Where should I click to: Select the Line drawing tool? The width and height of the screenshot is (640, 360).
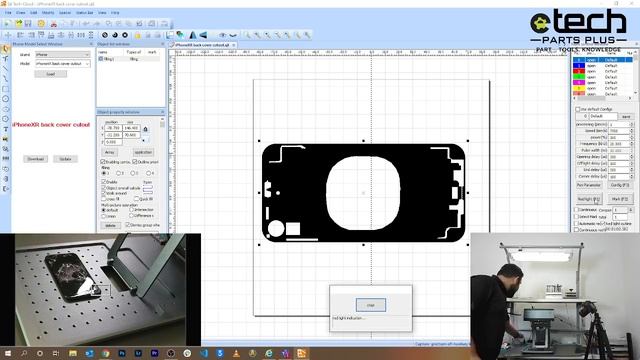(x=5, y=69)
